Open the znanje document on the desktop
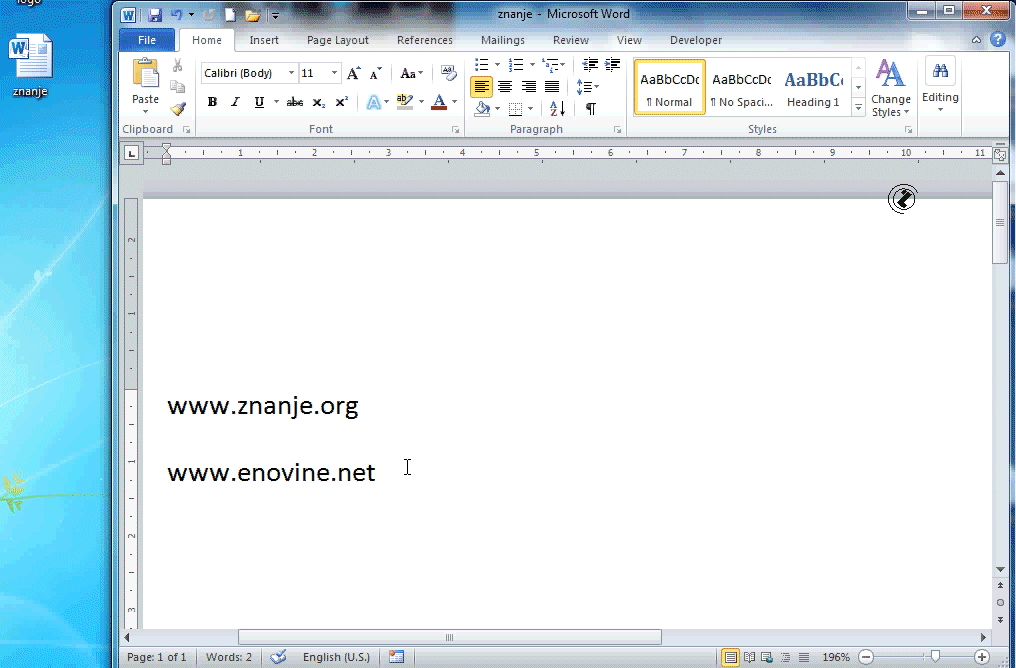 tap(30, 66)
